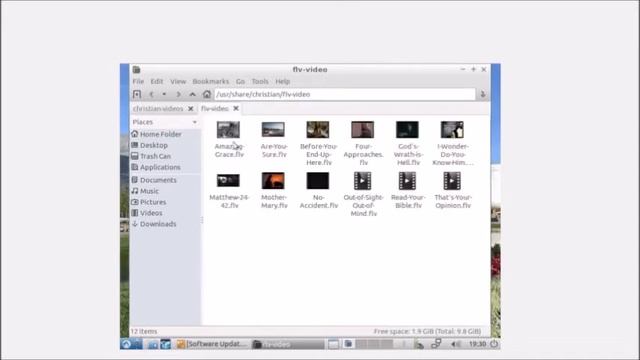Open Videos in sidebar

coord(147,213)
